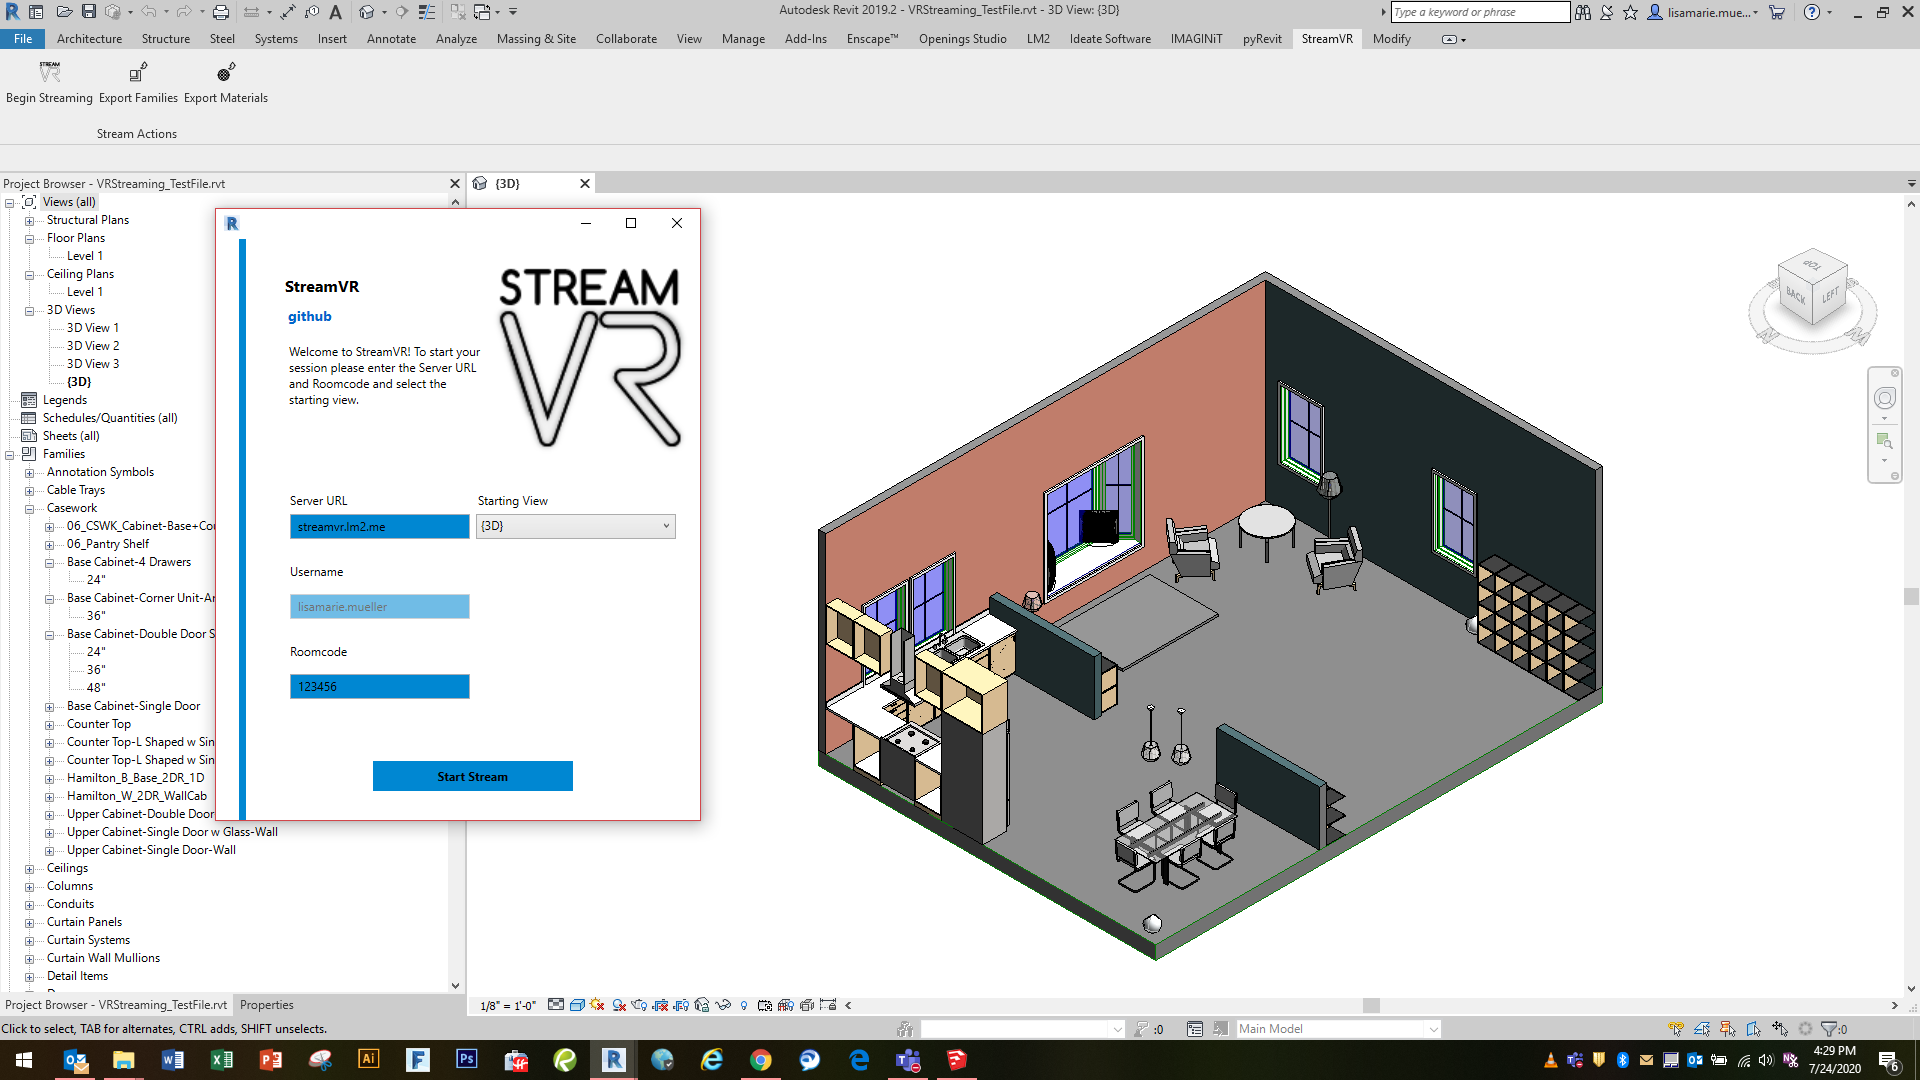Screen dimensions: 1920x1080
Task: Open the Visual Style cube icon
Action: [577, 1005]
